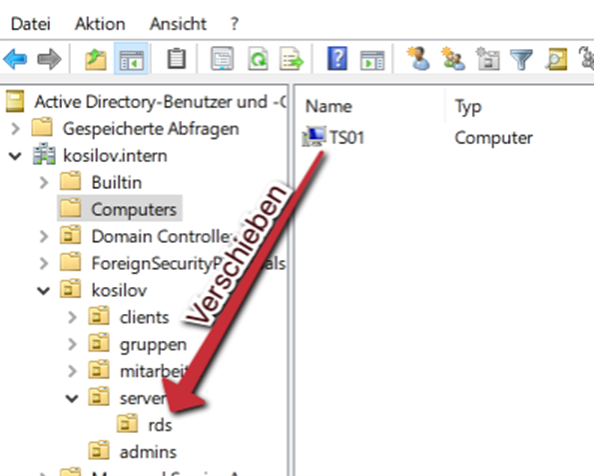The image size is (594, 476).
Task: Open filter options funnel icon
Action: 521,59
